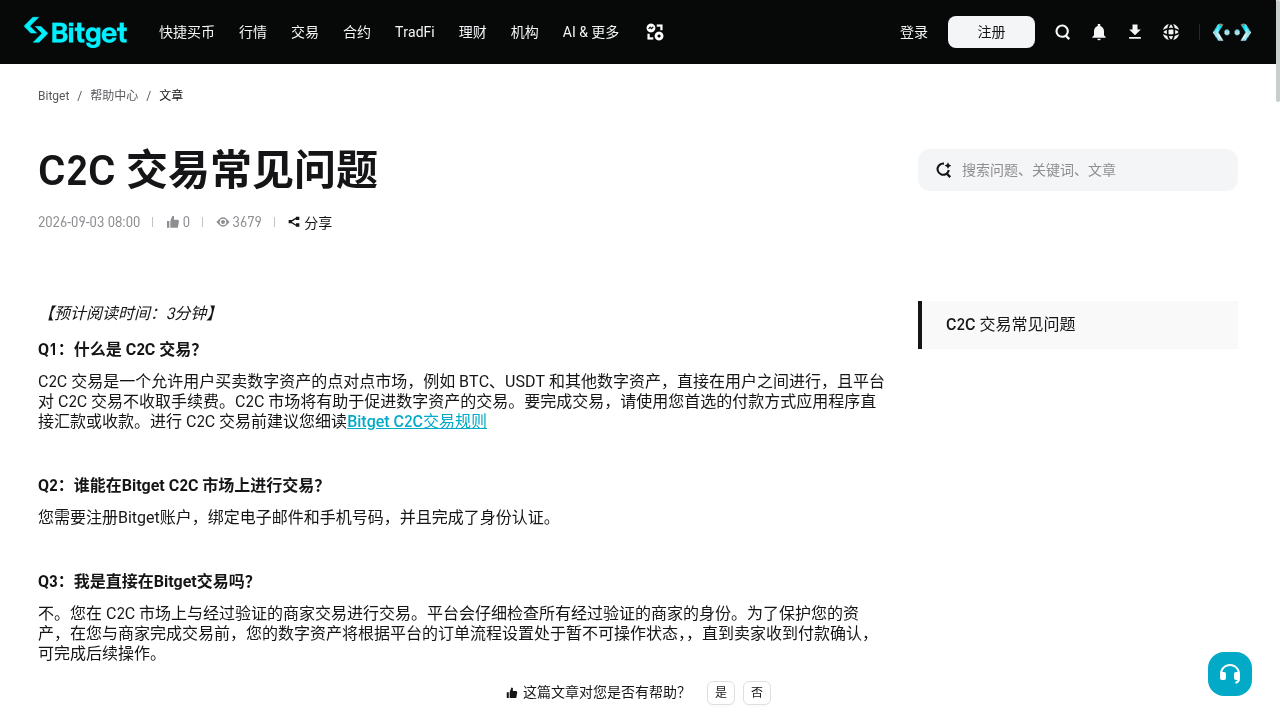Open 理财 menu item
Viewport: 1280px width, 720px height.
(x=473, y=32)
